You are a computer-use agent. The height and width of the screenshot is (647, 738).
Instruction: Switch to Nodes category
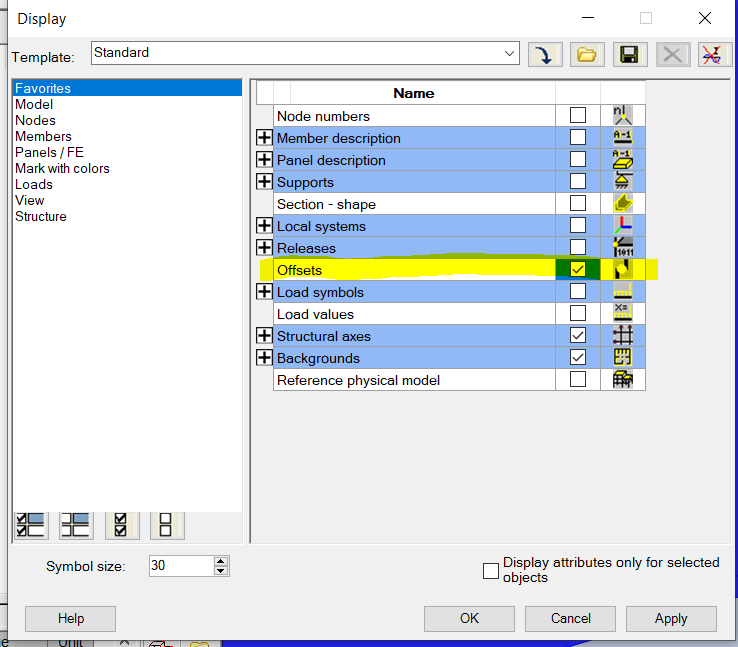click(127, 120)
